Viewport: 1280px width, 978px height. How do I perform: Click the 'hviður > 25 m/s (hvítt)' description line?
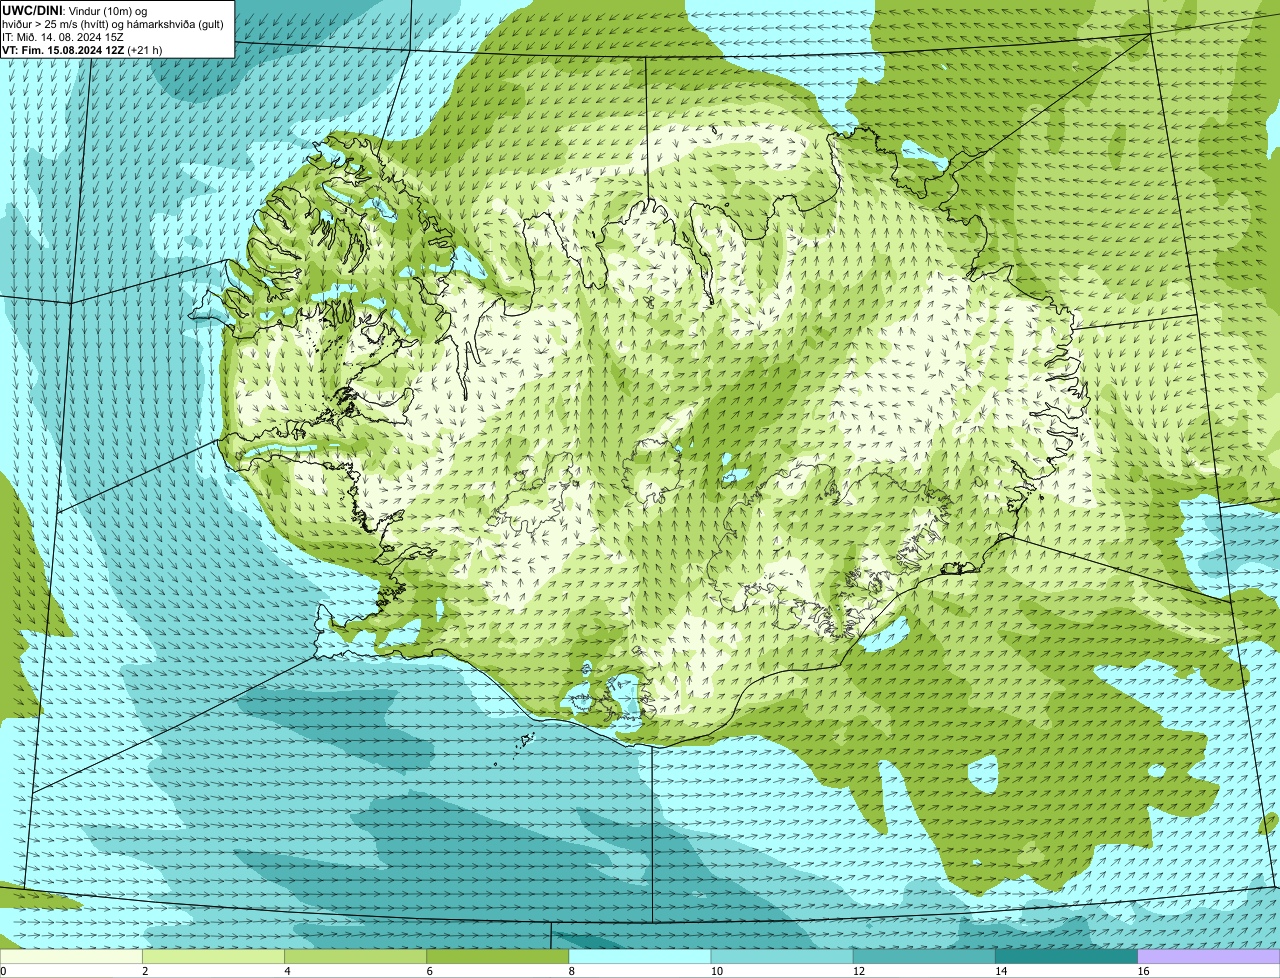(x=113, y=23)
